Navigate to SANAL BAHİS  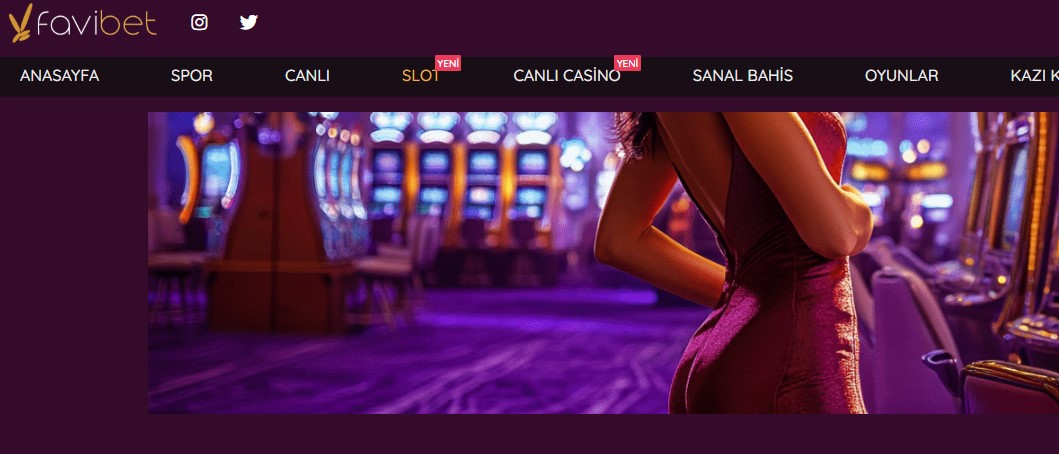(x=742, y=76)
